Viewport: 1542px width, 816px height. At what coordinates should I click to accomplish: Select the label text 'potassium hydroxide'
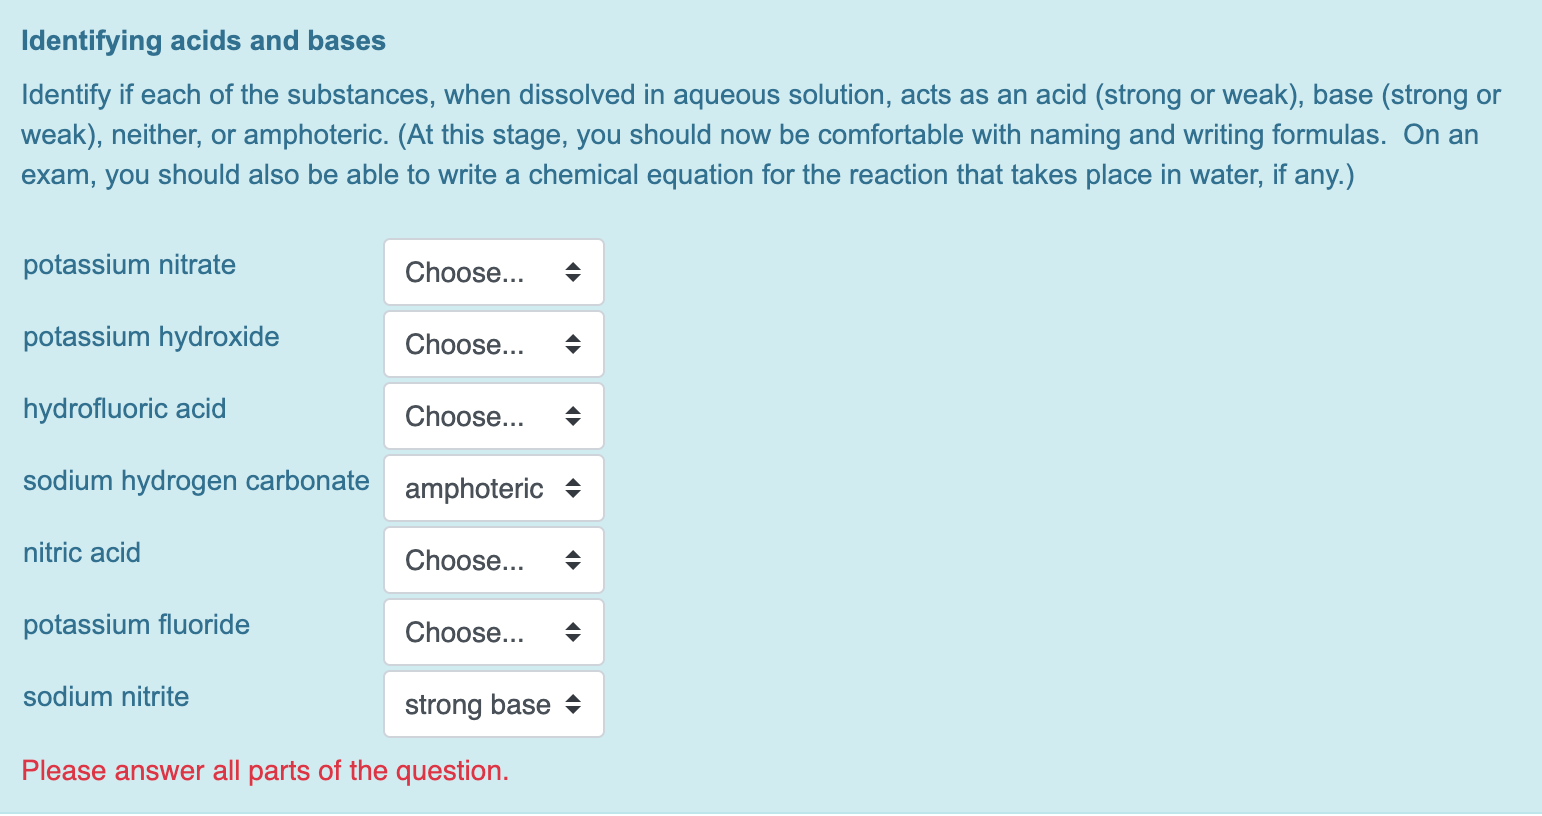[151, 337]
